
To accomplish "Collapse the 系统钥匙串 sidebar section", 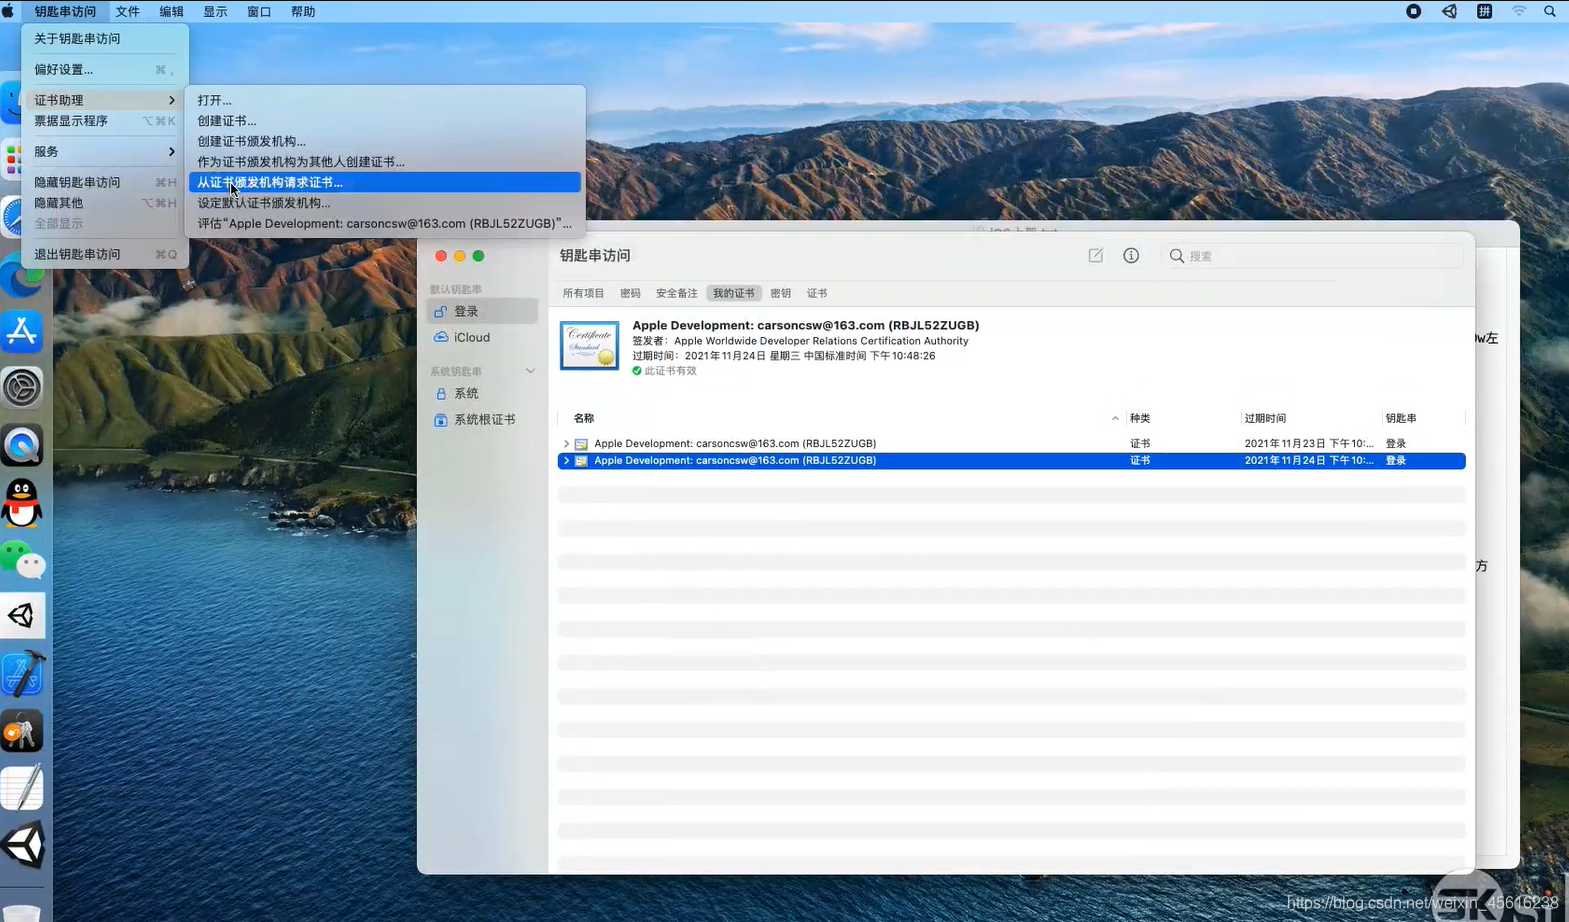I will [x=530, y=371].
